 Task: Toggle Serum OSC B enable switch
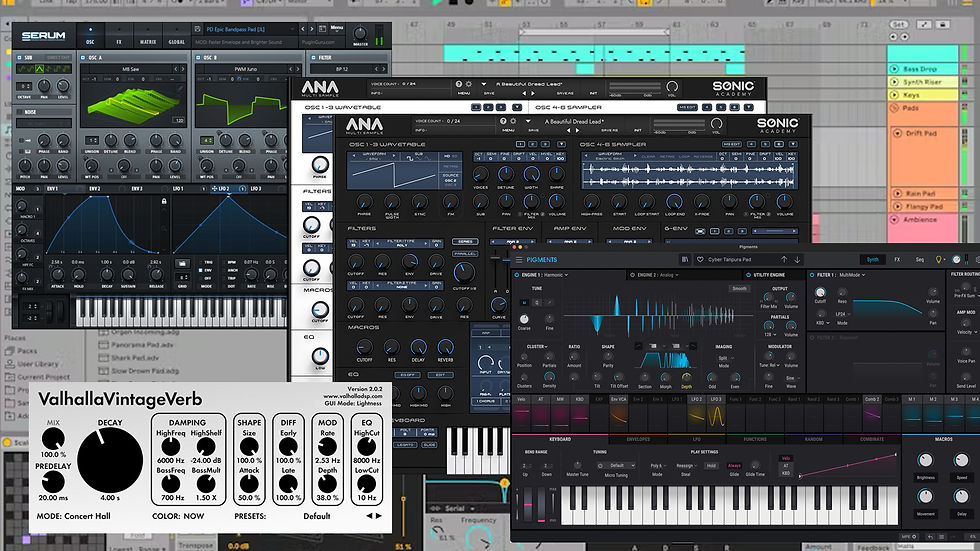(x=198, y=57)
